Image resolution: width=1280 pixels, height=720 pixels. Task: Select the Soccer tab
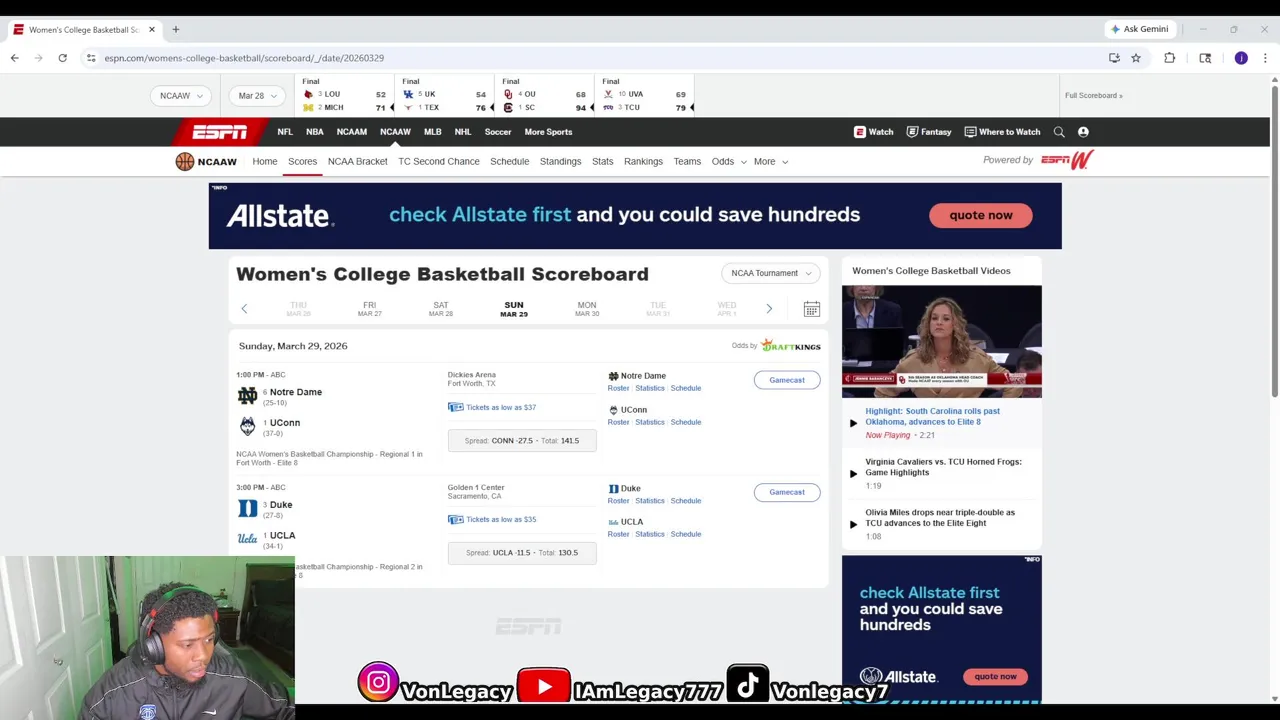[498, 132]
